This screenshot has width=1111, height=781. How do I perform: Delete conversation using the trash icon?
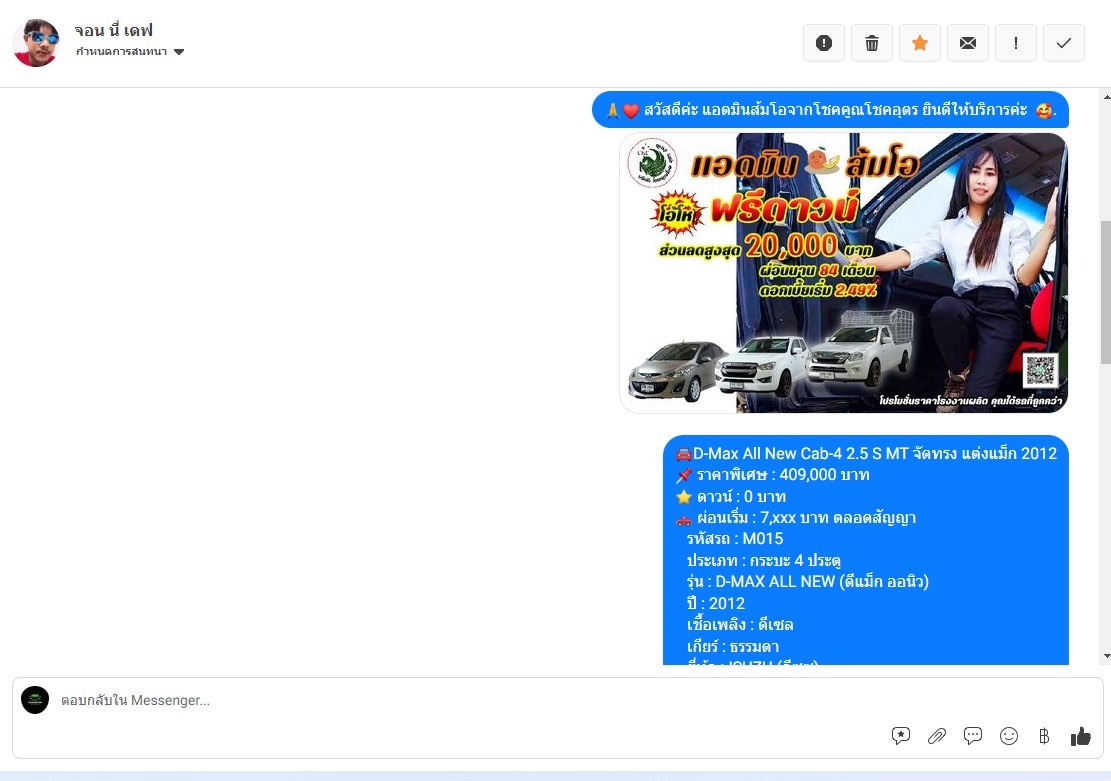pos(872,43)
